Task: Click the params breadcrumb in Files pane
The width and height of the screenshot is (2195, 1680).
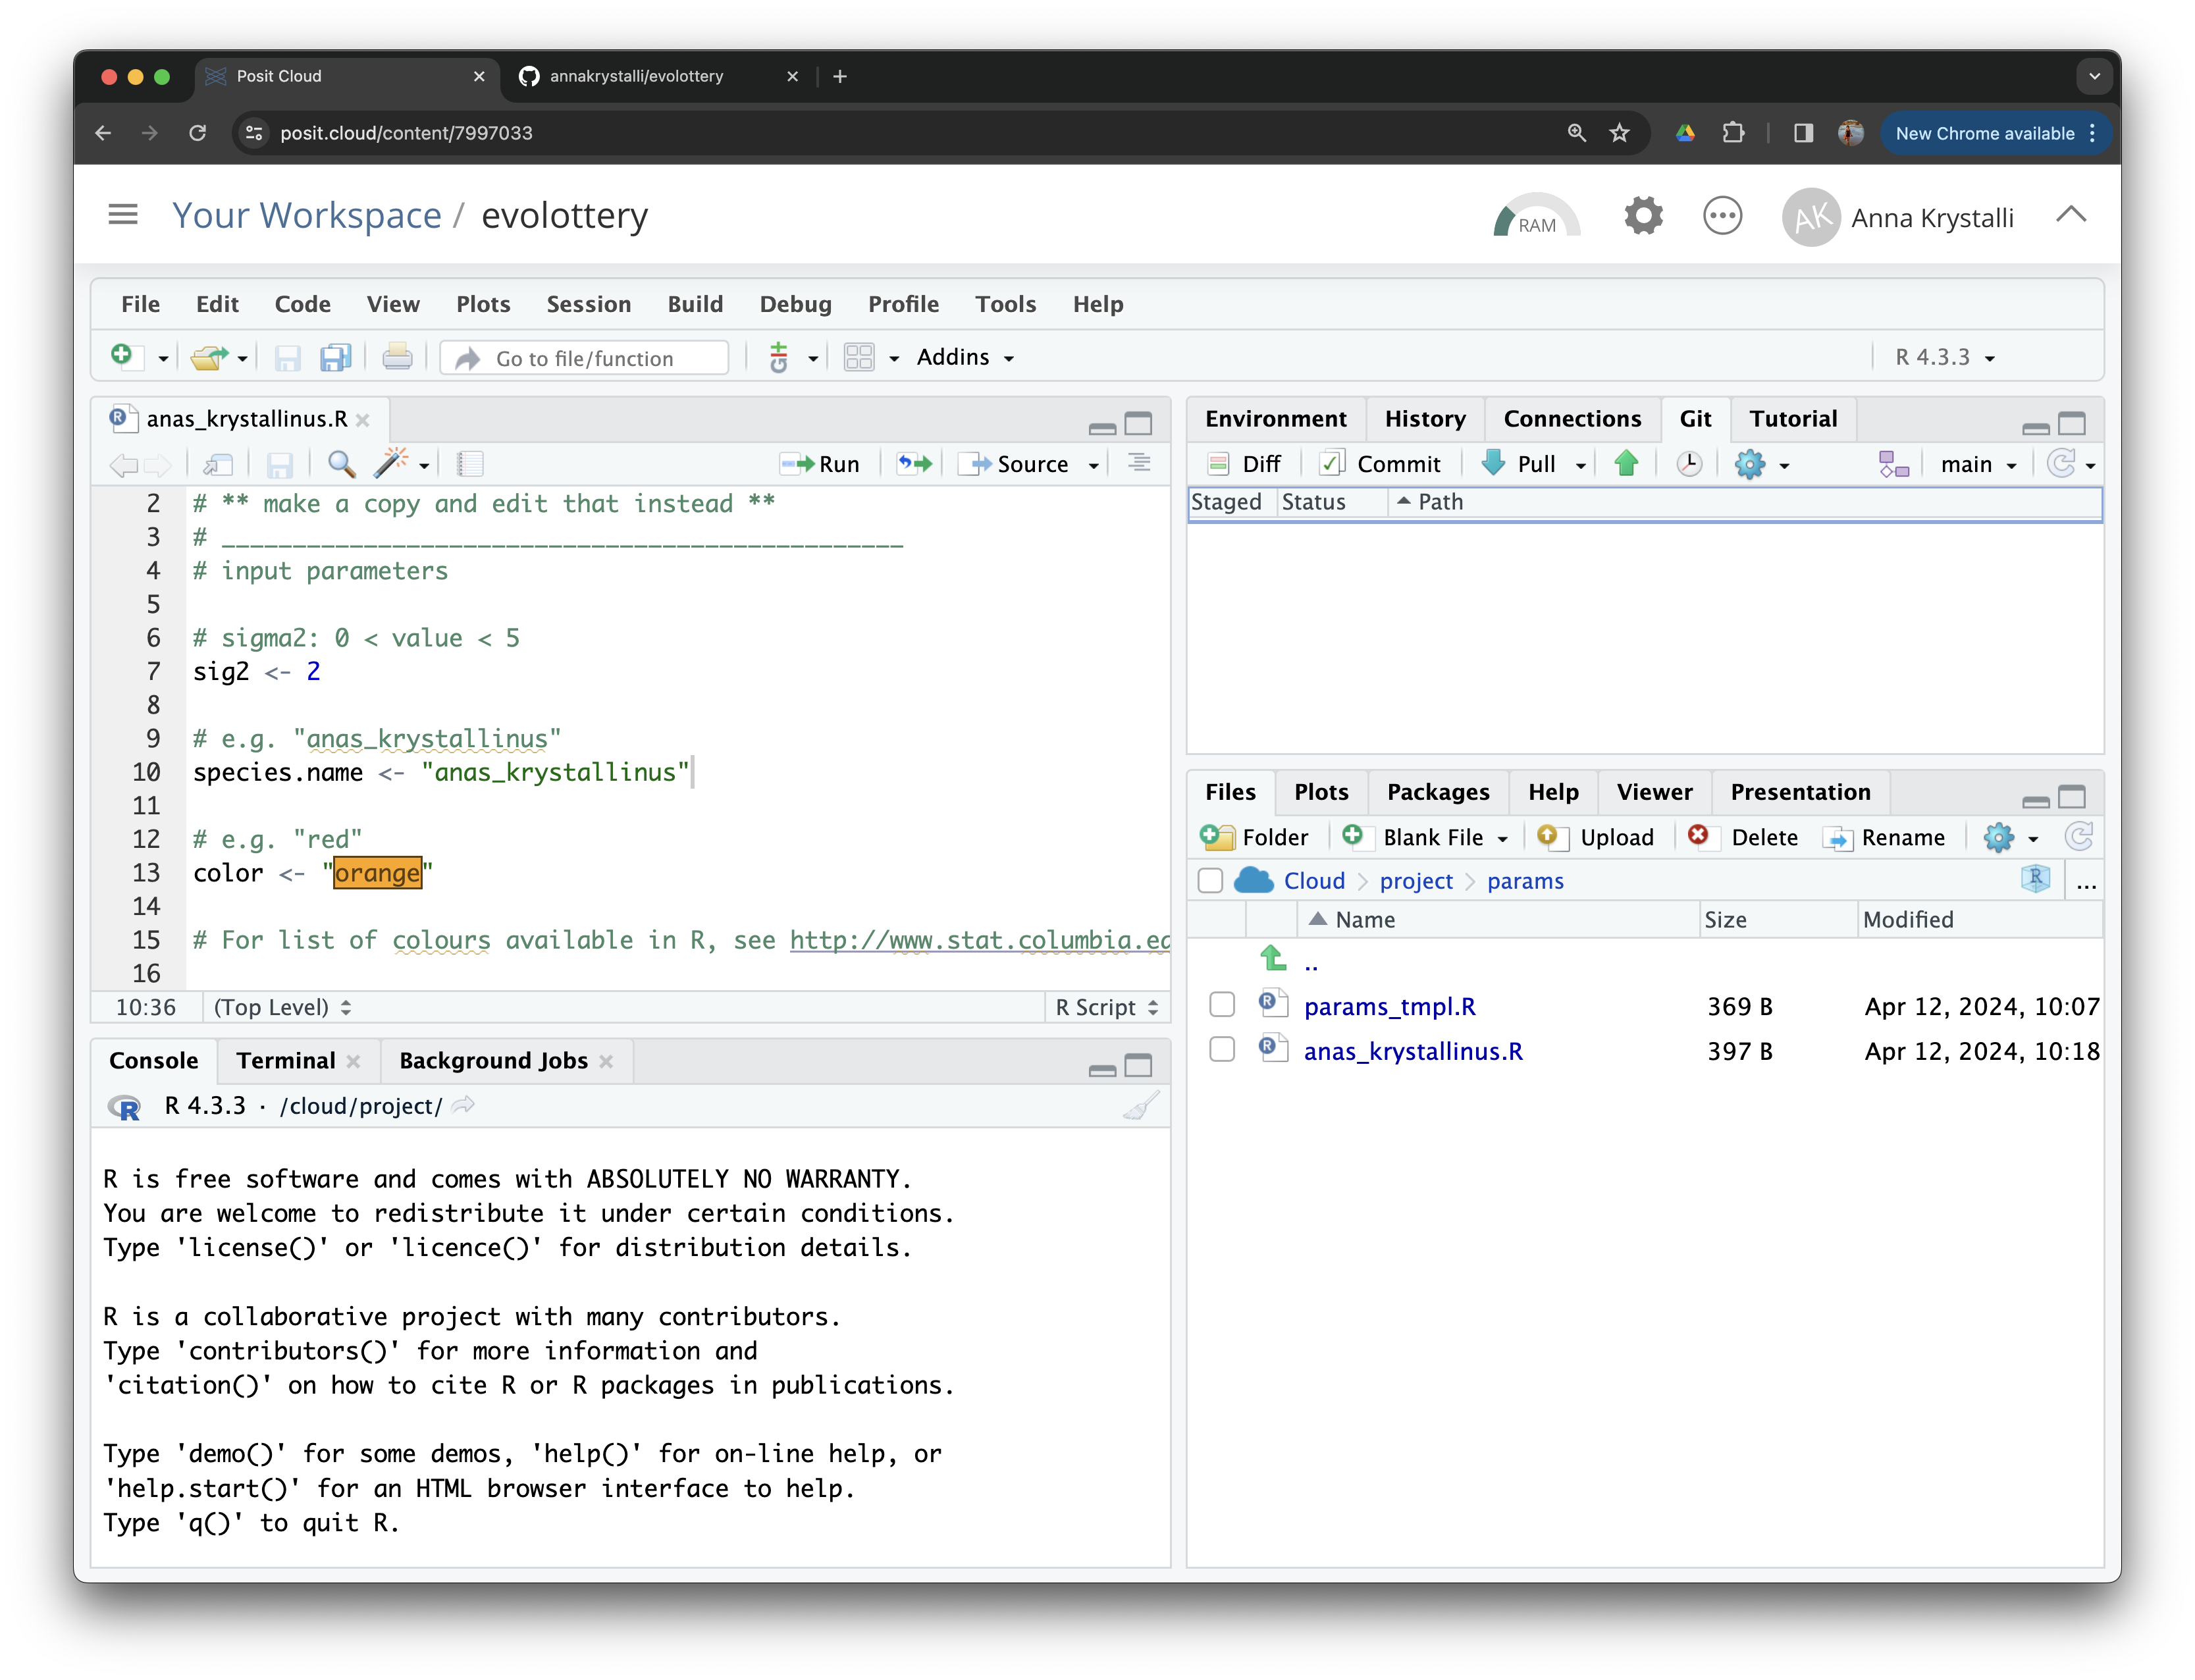Action: click(1524, 881)
